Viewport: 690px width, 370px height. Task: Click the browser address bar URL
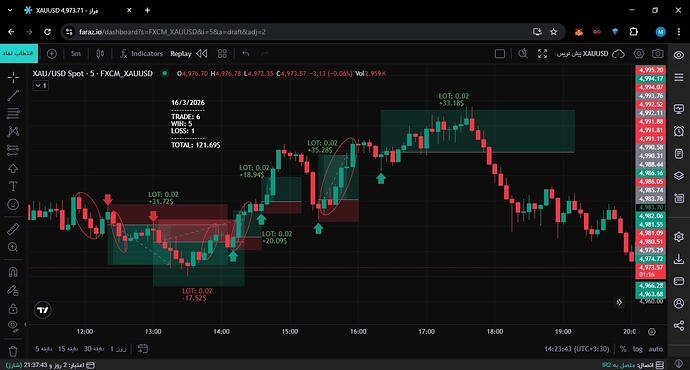pos(172,32)
